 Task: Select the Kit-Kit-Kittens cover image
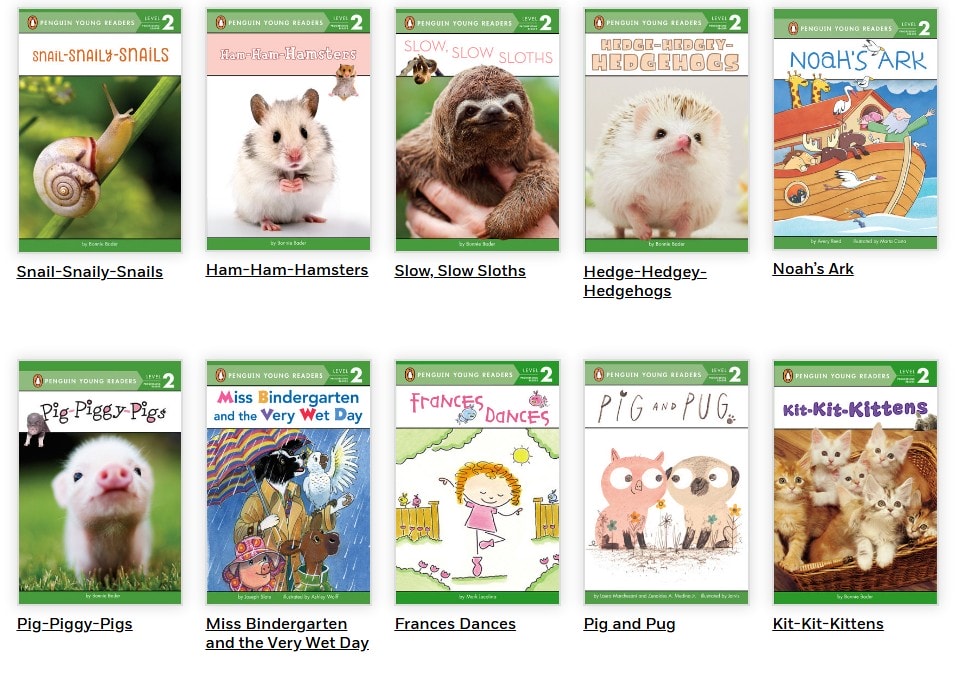[x=856, y=482]
